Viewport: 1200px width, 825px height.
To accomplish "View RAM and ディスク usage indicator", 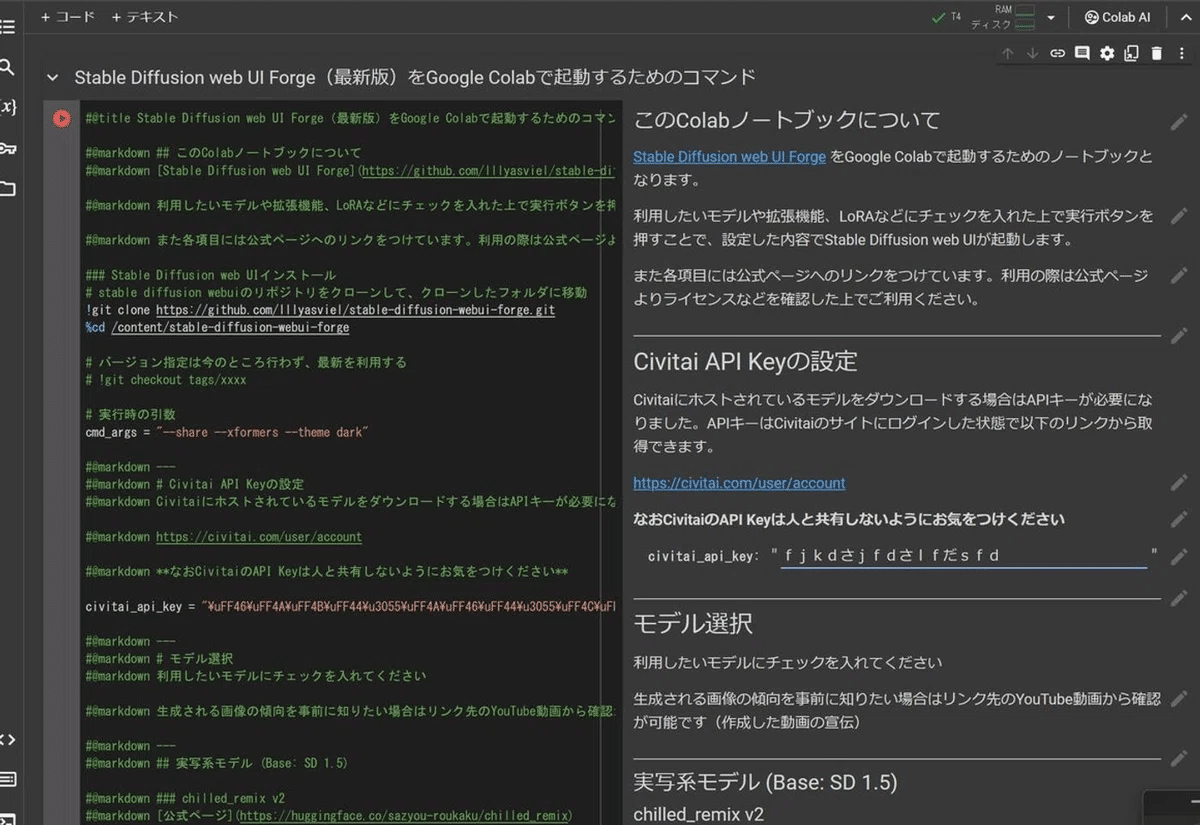I will tap(1003, 17).
